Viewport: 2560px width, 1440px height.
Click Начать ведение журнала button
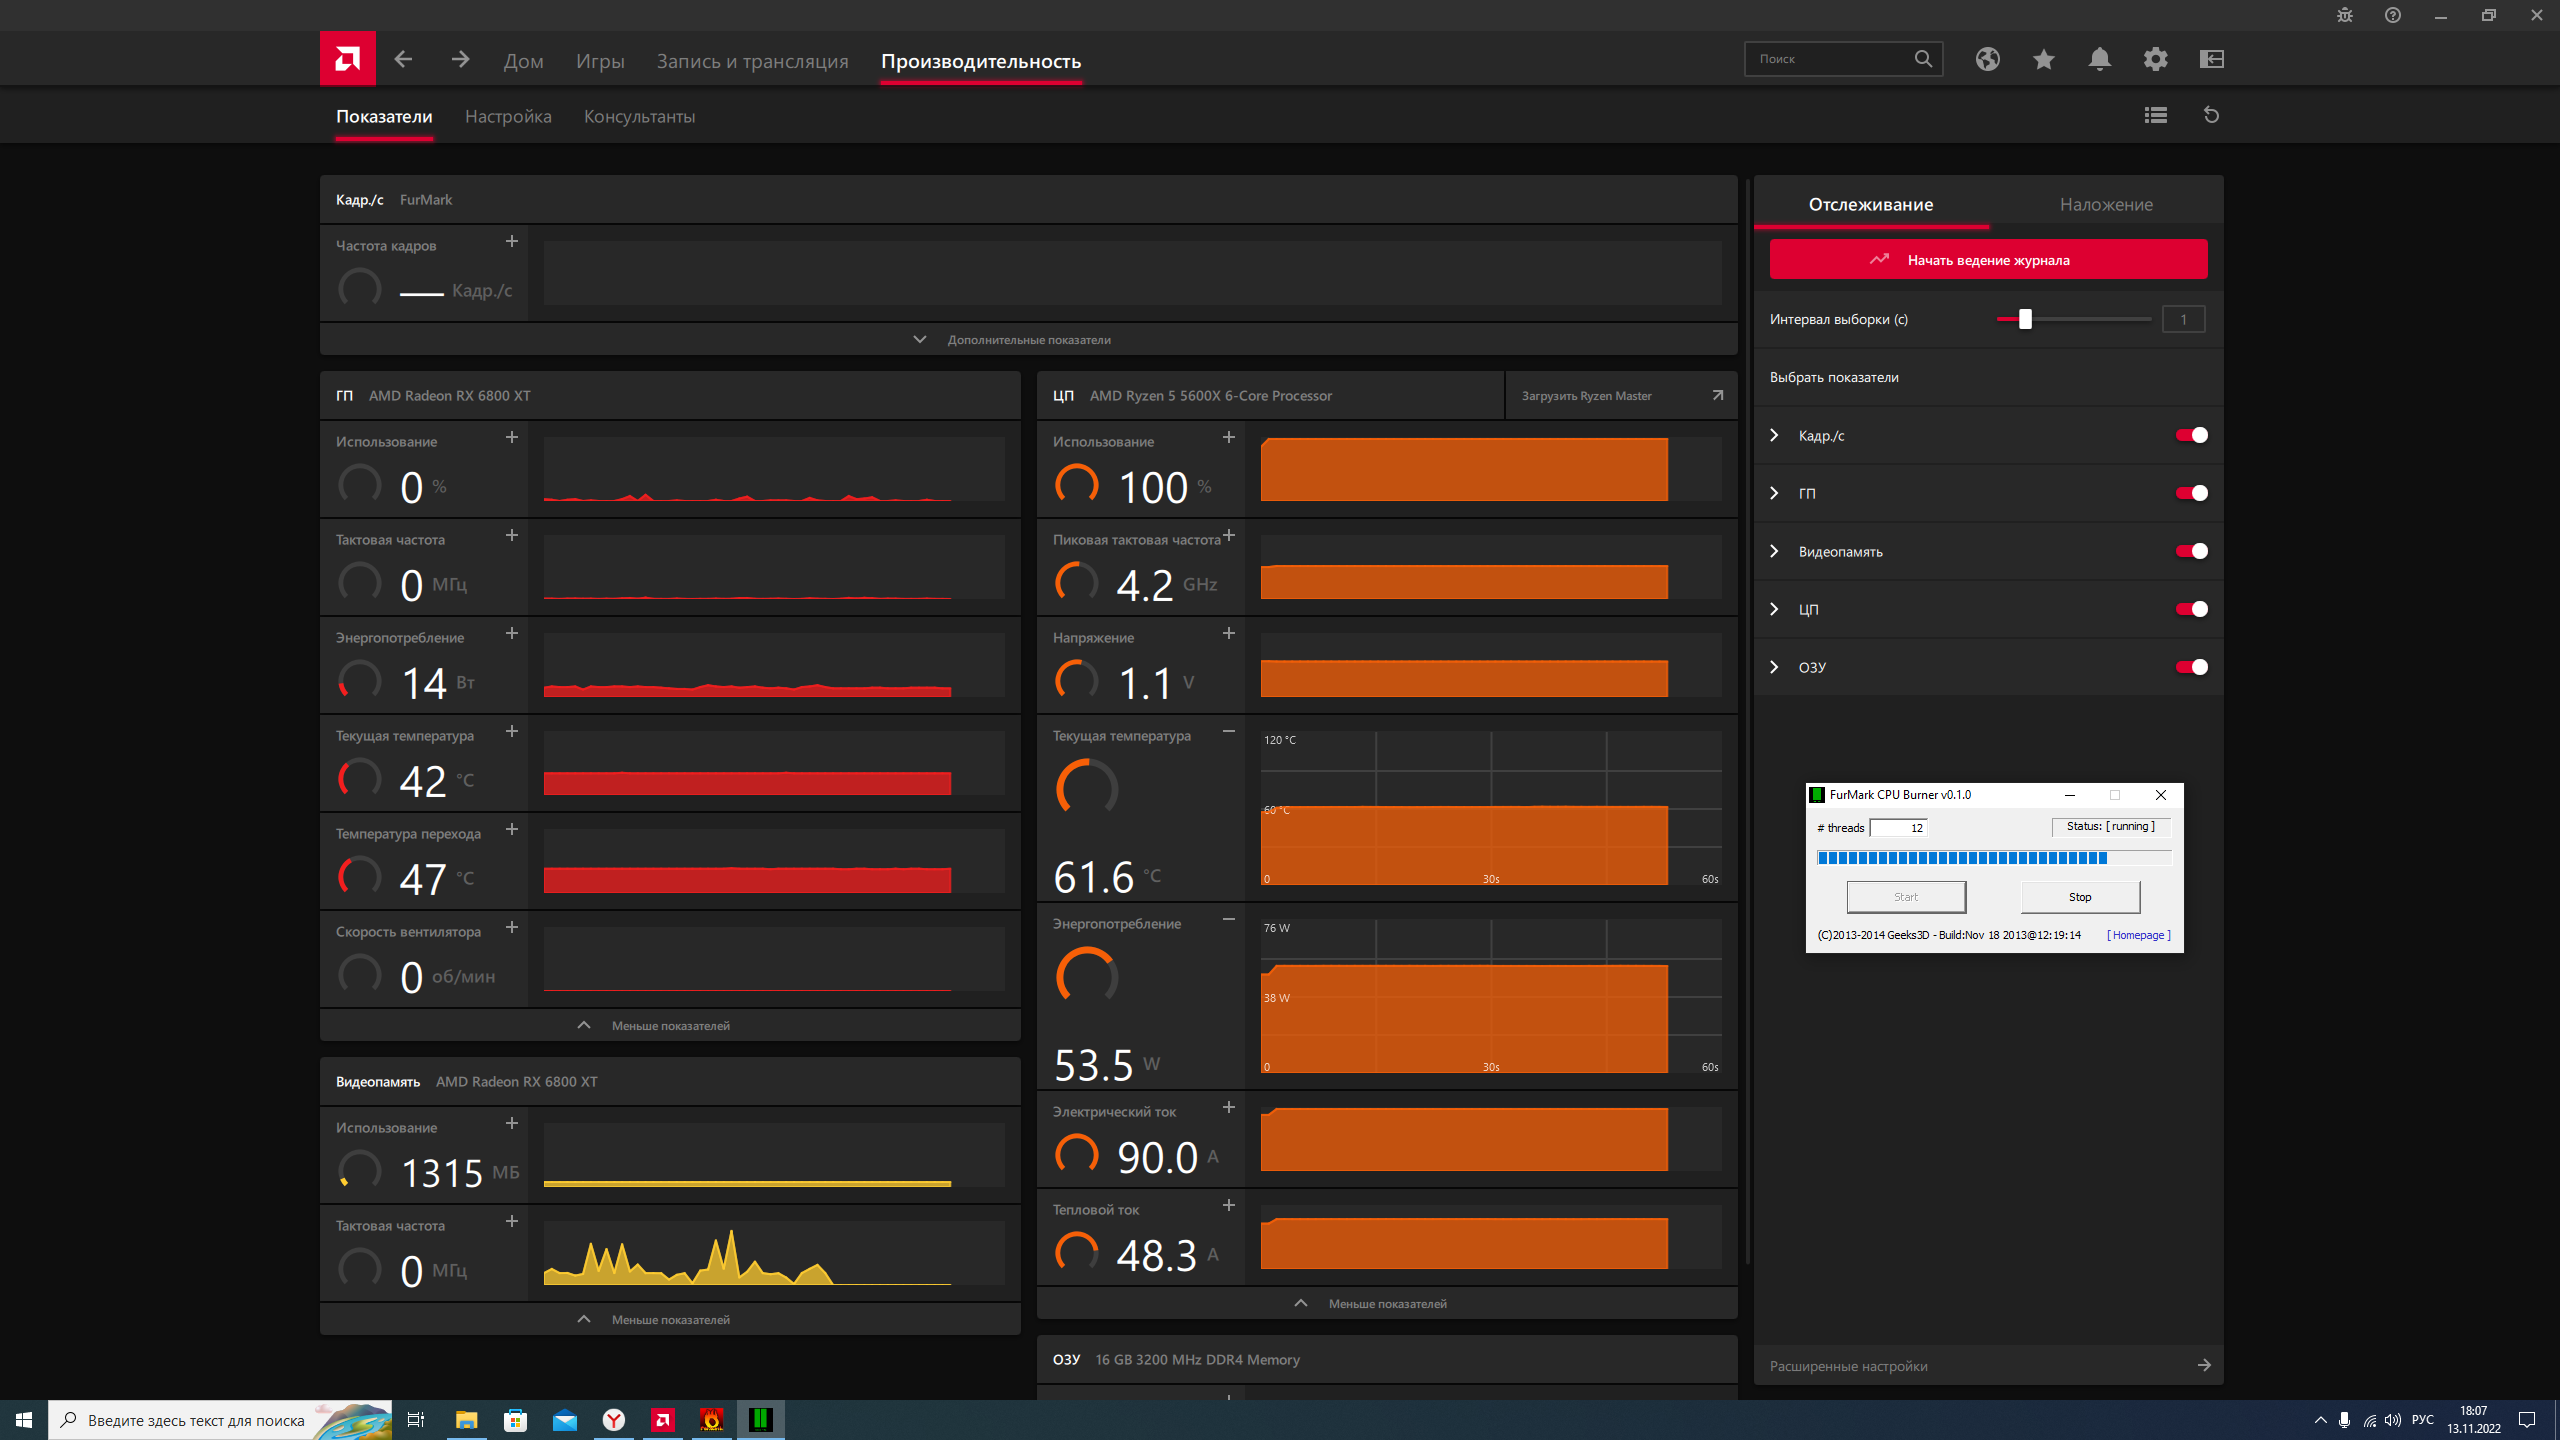click(1988, 260)
